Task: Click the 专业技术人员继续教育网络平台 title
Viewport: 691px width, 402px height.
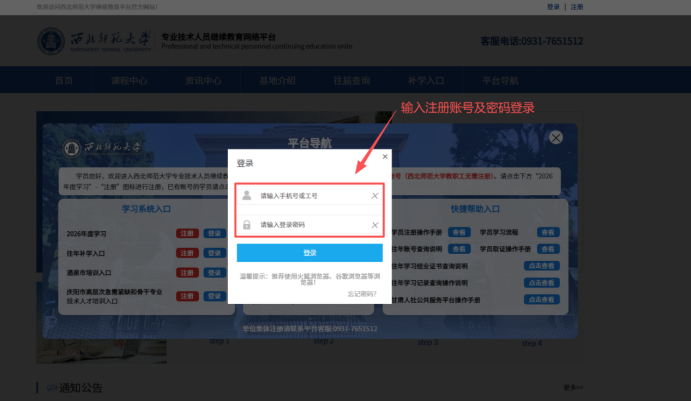Action: click(x=219, y=37)
